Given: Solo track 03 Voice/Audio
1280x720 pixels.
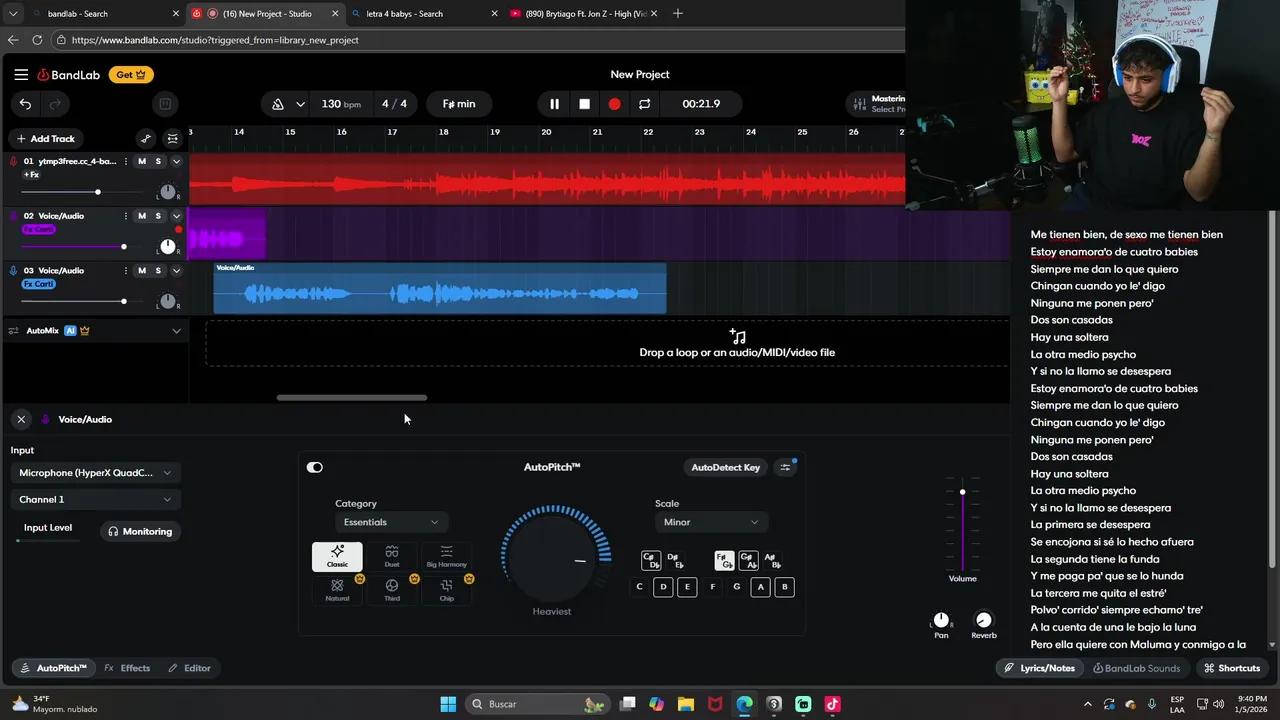Looking at the screenshot, I should [158, 270].
